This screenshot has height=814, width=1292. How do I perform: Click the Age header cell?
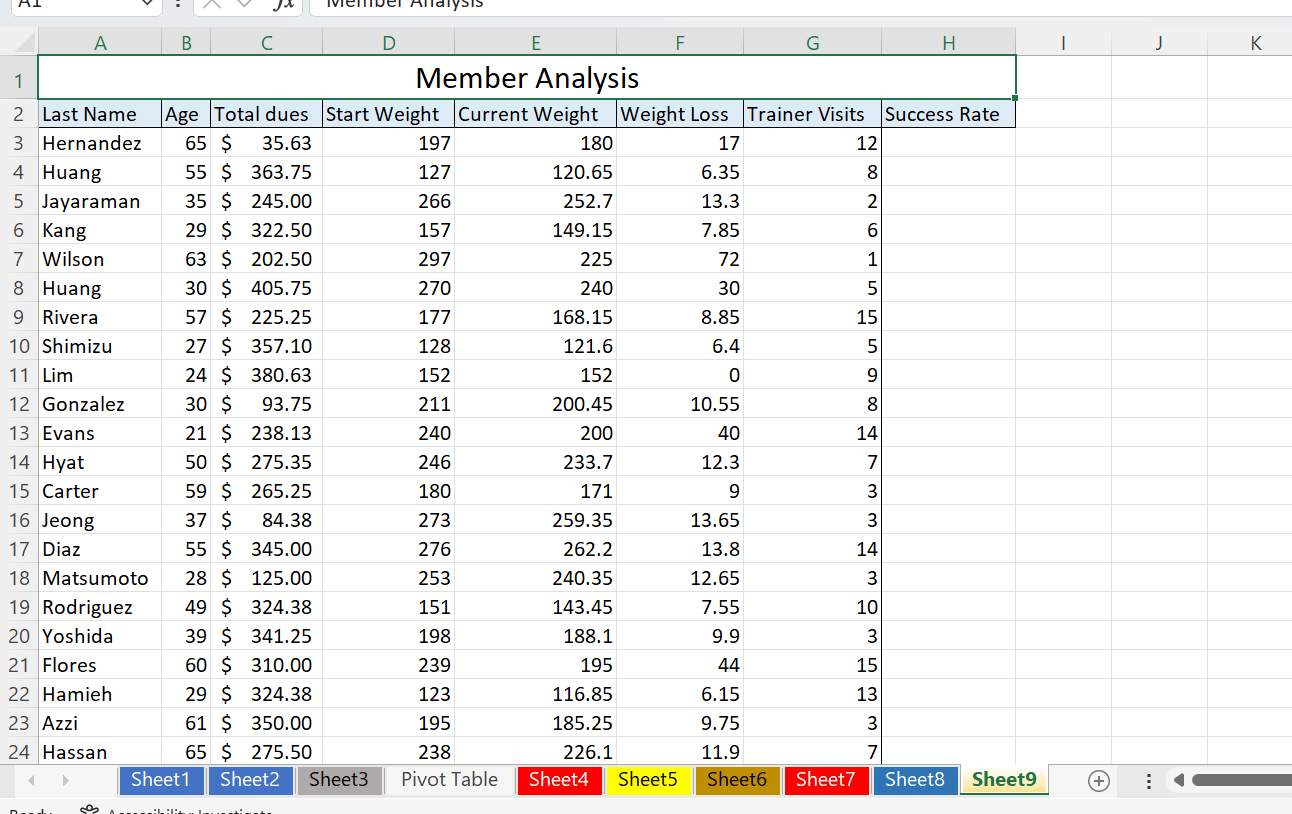(186, 114)
